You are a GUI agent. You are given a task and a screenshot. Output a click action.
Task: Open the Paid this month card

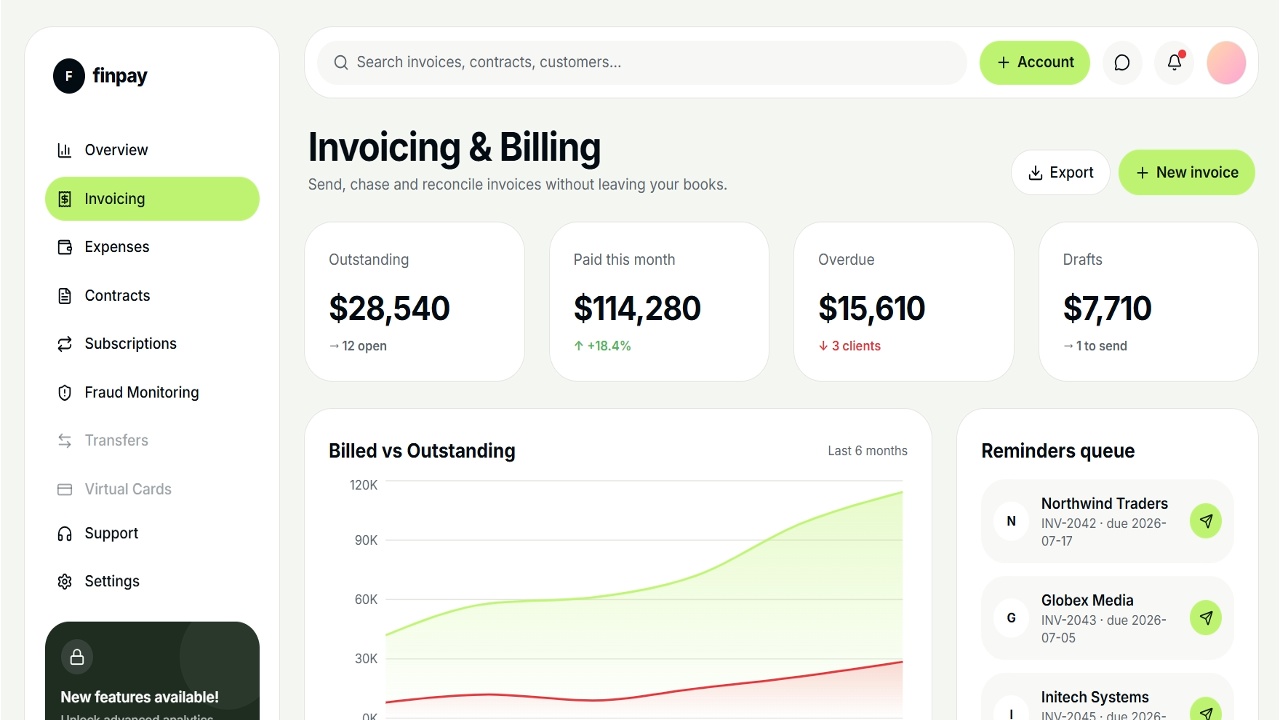click(659, 302)
